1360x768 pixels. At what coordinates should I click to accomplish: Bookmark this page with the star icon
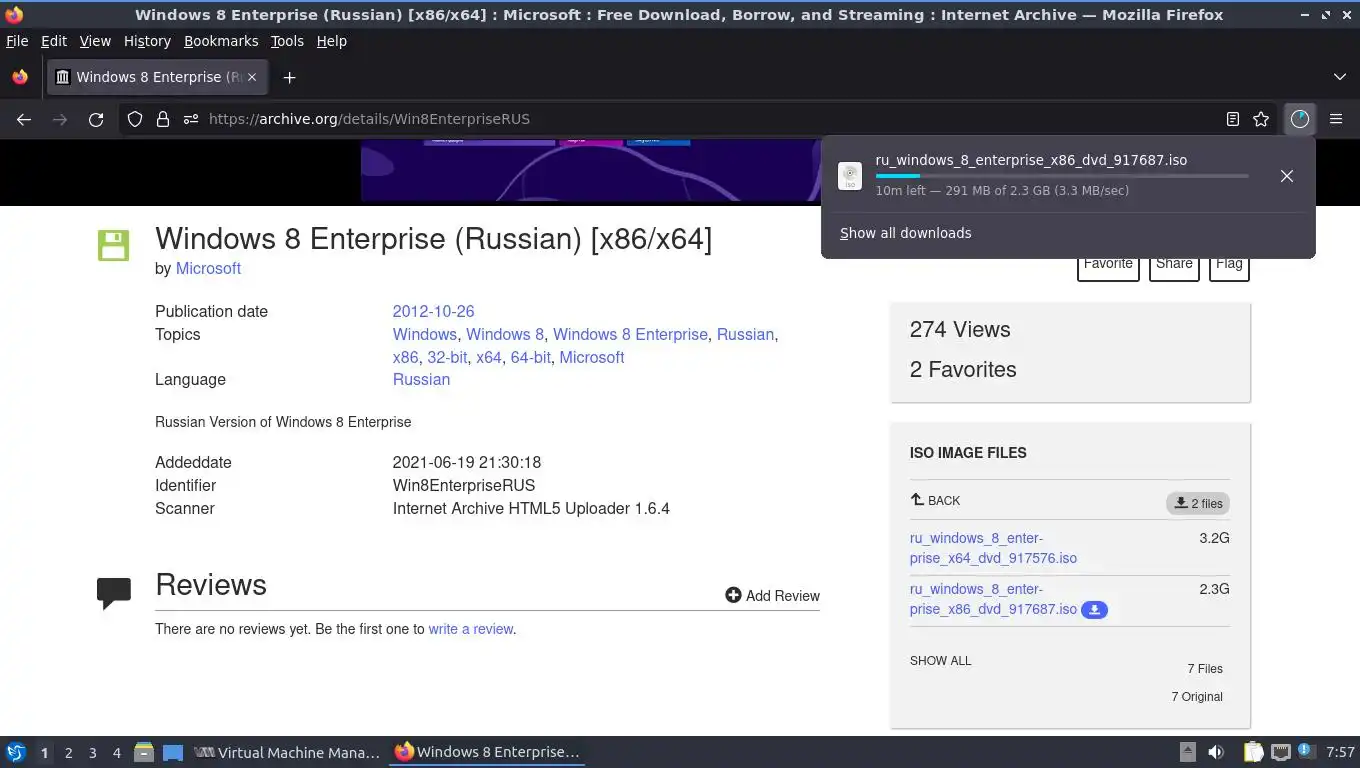(1261, 119)
